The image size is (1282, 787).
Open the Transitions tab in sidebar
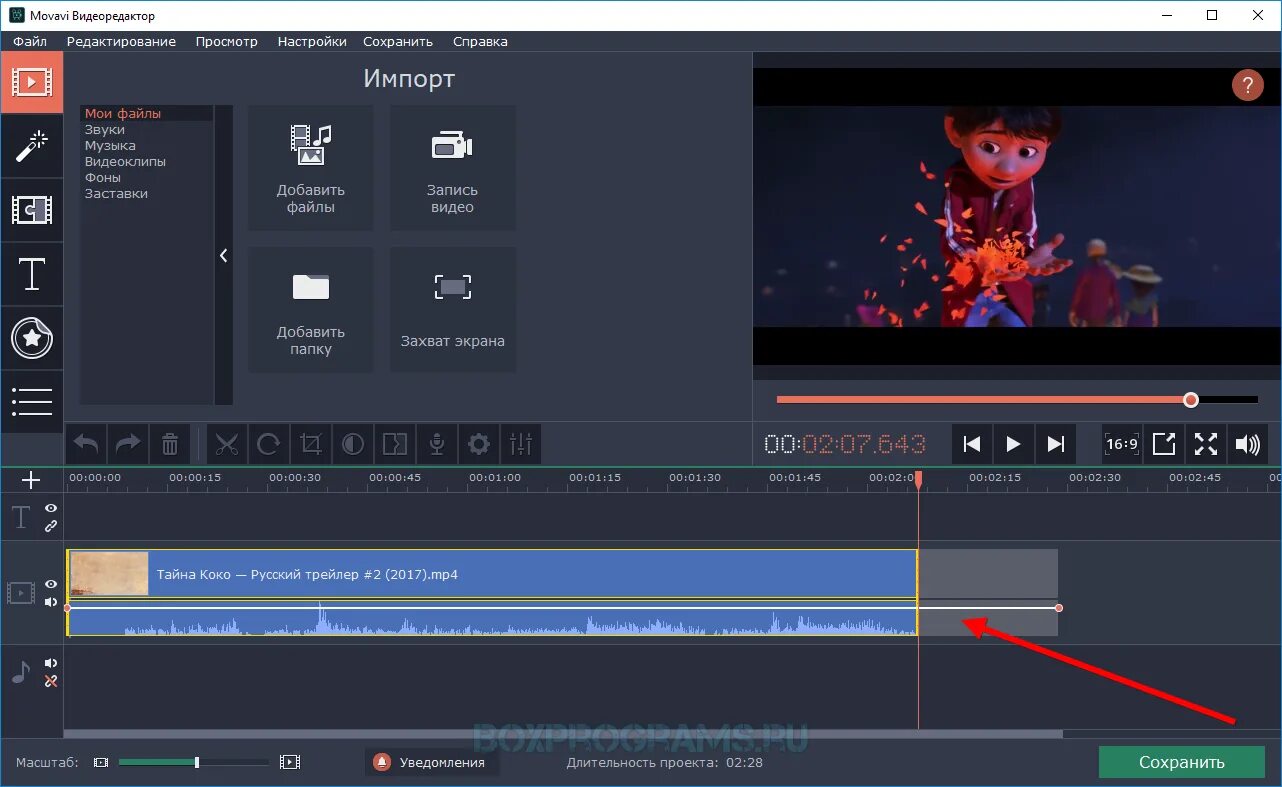pyautogui.click(x=31, y=210)
